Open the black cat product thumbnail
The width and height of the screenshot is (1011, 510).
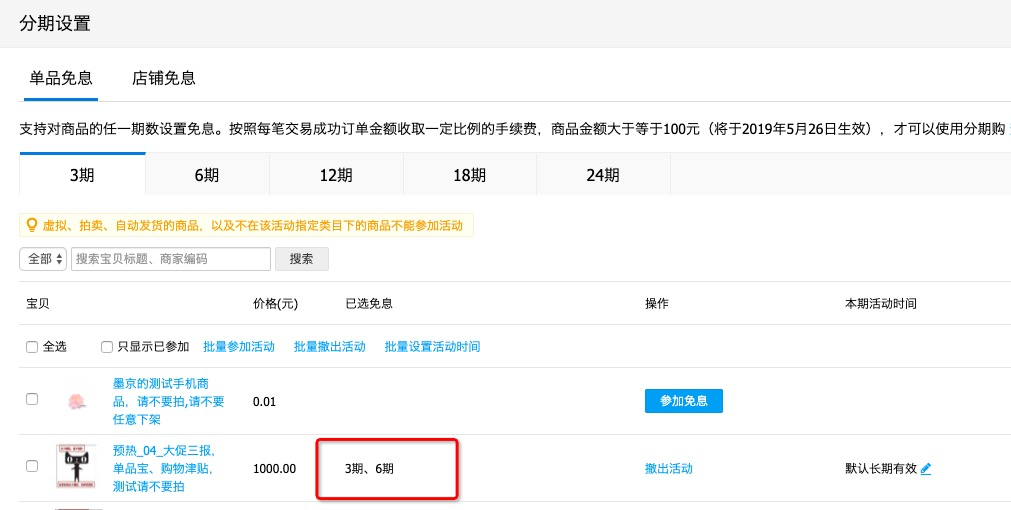pos(76,467)
